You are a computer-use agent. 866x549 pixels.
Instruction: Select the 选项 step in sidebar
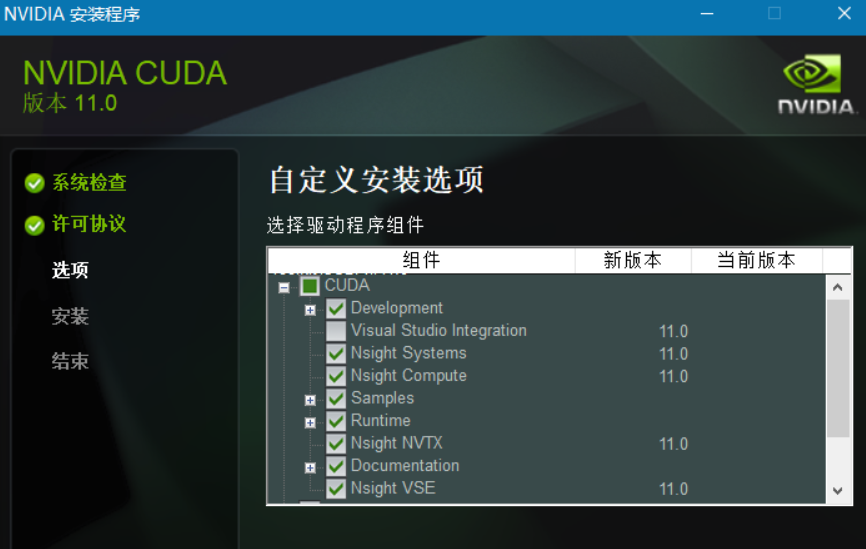coord(70,270)
